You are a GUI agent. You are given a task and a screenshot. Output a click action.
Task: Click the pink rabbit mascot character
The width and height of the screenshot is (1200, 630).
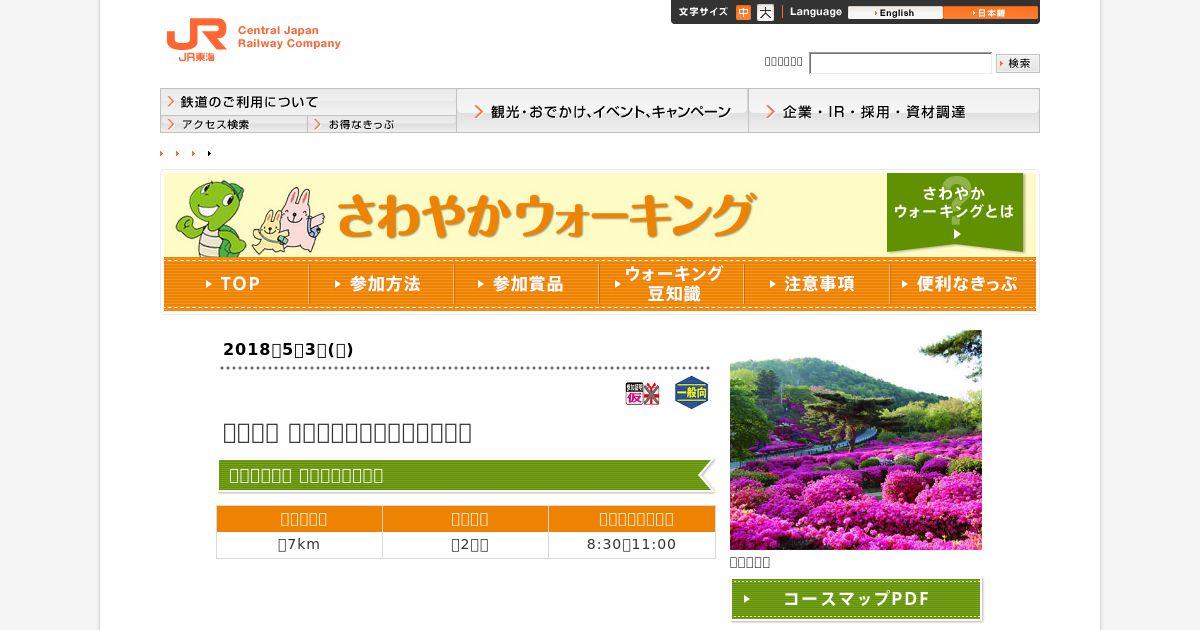(299, 221)
